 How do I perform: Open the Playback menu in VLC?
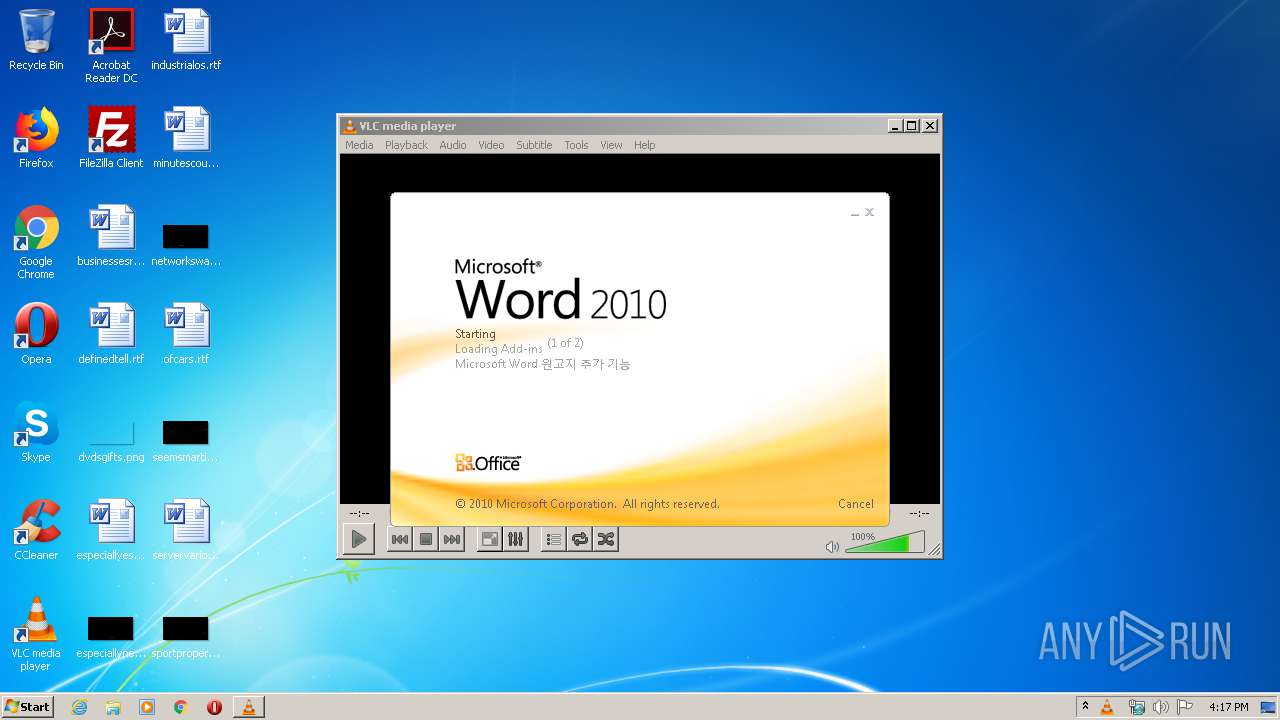tap(406, 145)
